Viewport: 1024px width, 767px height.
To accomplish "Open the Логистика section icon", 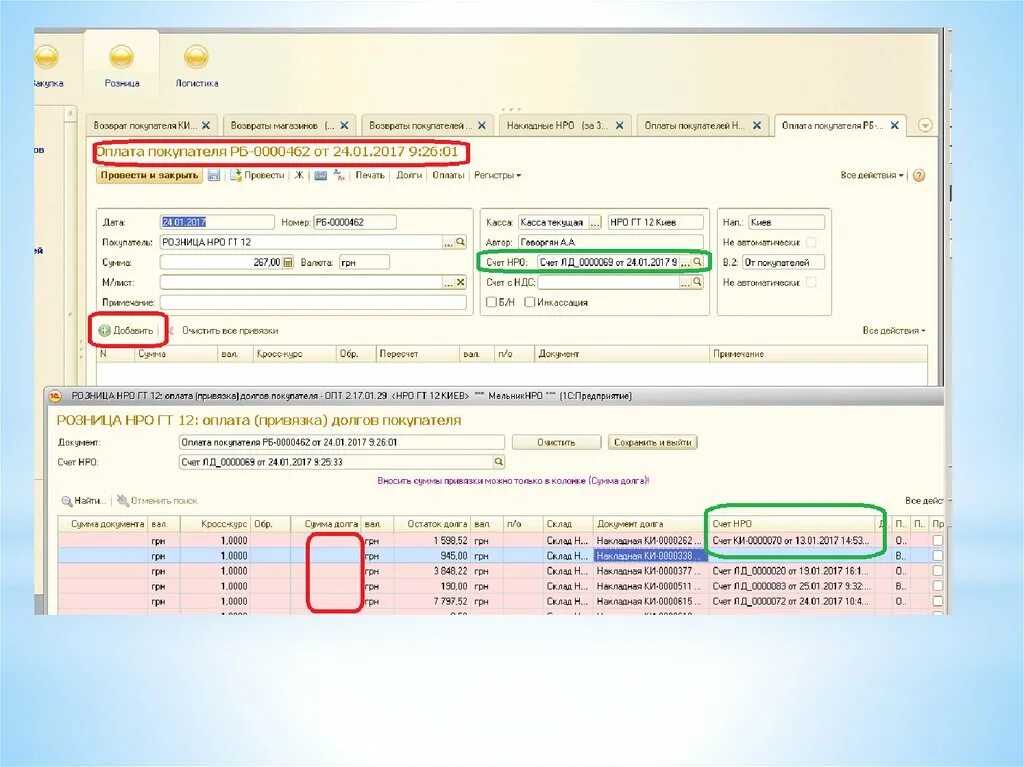I will (196, 57).
